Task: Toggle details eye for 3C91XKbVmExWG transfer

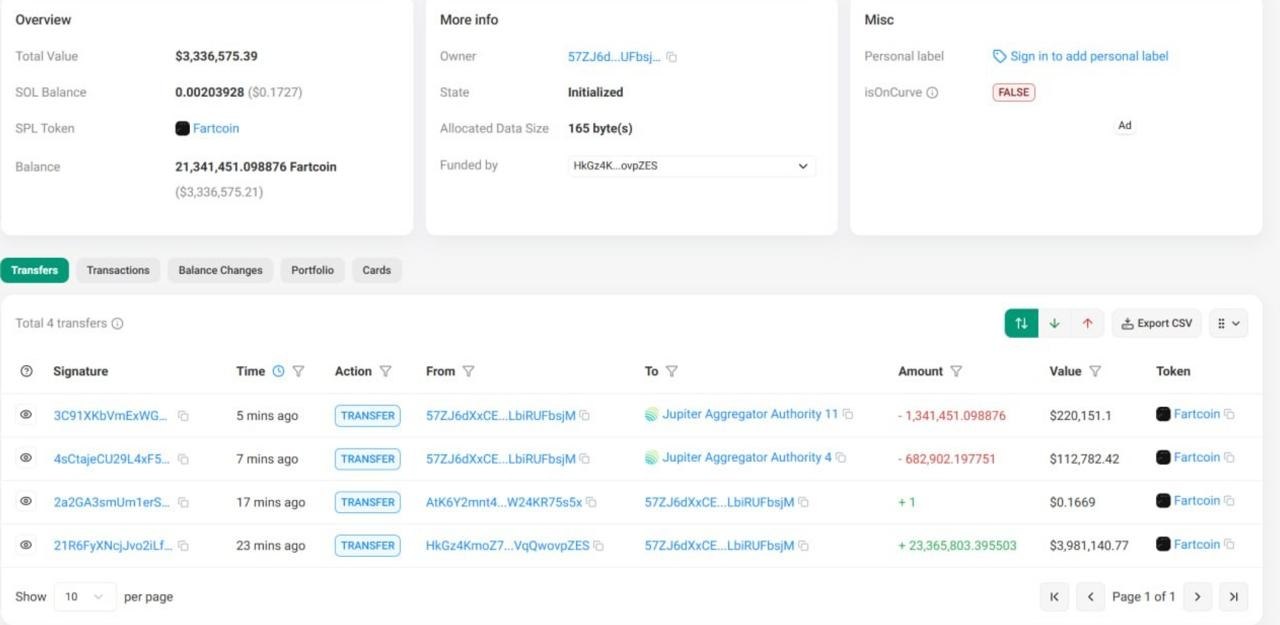Action: click(x=27, y=415)
